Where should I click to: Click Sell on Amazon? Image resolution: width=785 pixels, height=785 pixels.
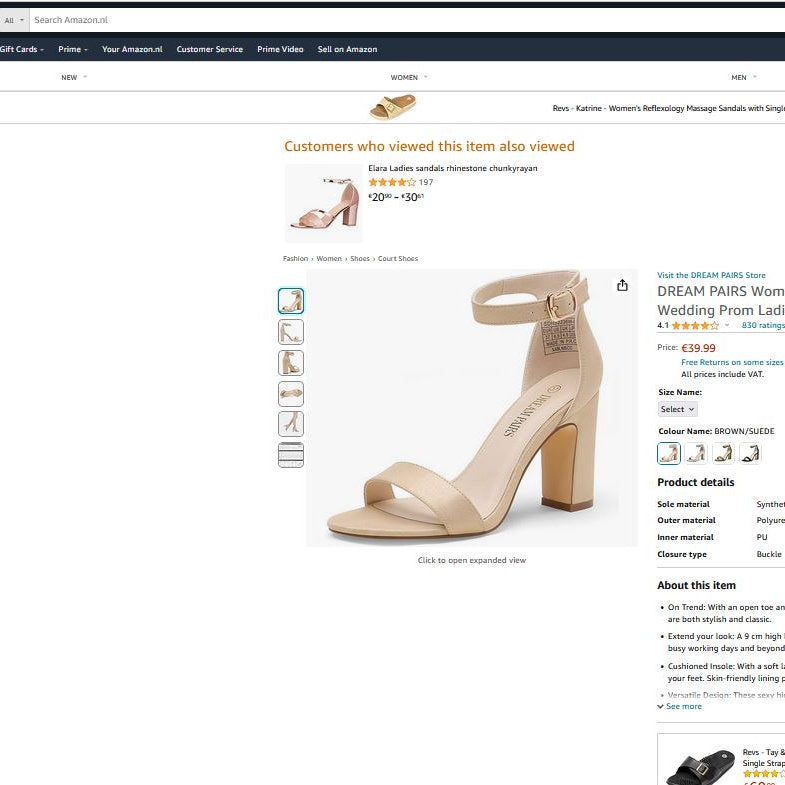pos(347,49)
